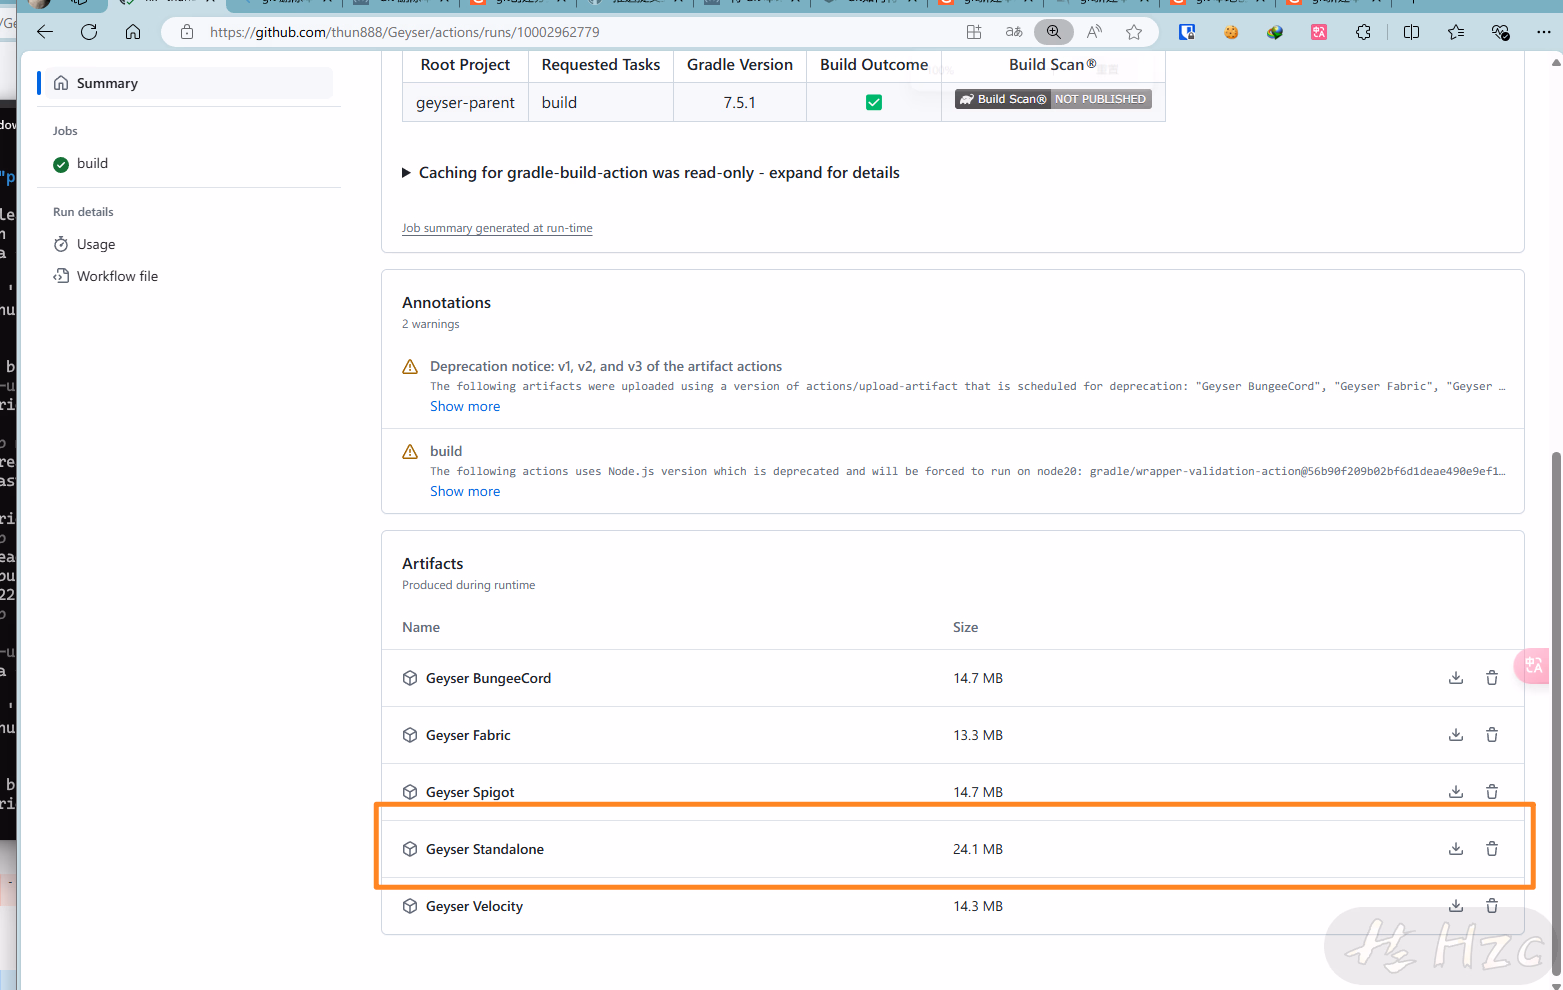Activate Read Aloud in address bar
The width and height of the screenshot is (1563, 990).
[x=1095, y=32]
